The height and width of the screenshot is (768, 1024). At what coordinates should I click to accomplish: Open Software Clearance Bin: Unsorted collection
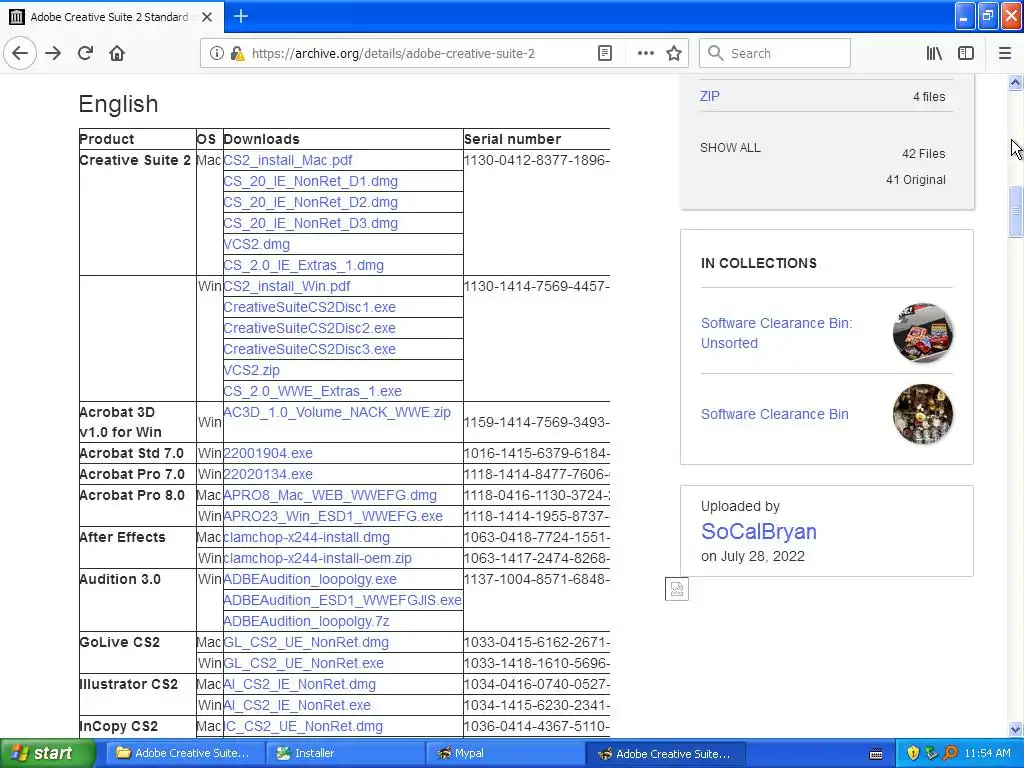tap(776, 333)
